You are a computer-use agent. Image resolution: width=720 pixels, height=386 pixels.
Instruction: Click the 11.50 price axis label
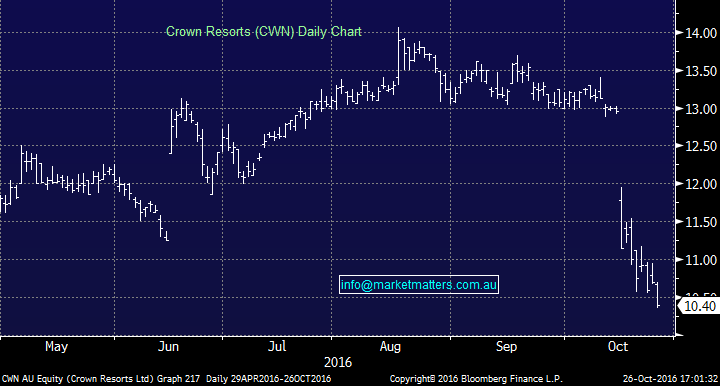click(x=701, y=223)
